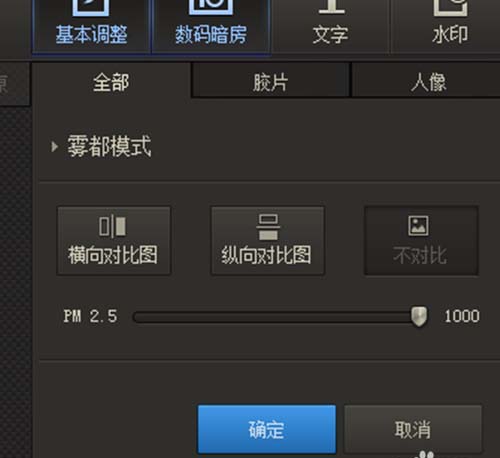
Task: Click the 1000 value next to slider
Action: pyautogui.click(x=462, y=316)
